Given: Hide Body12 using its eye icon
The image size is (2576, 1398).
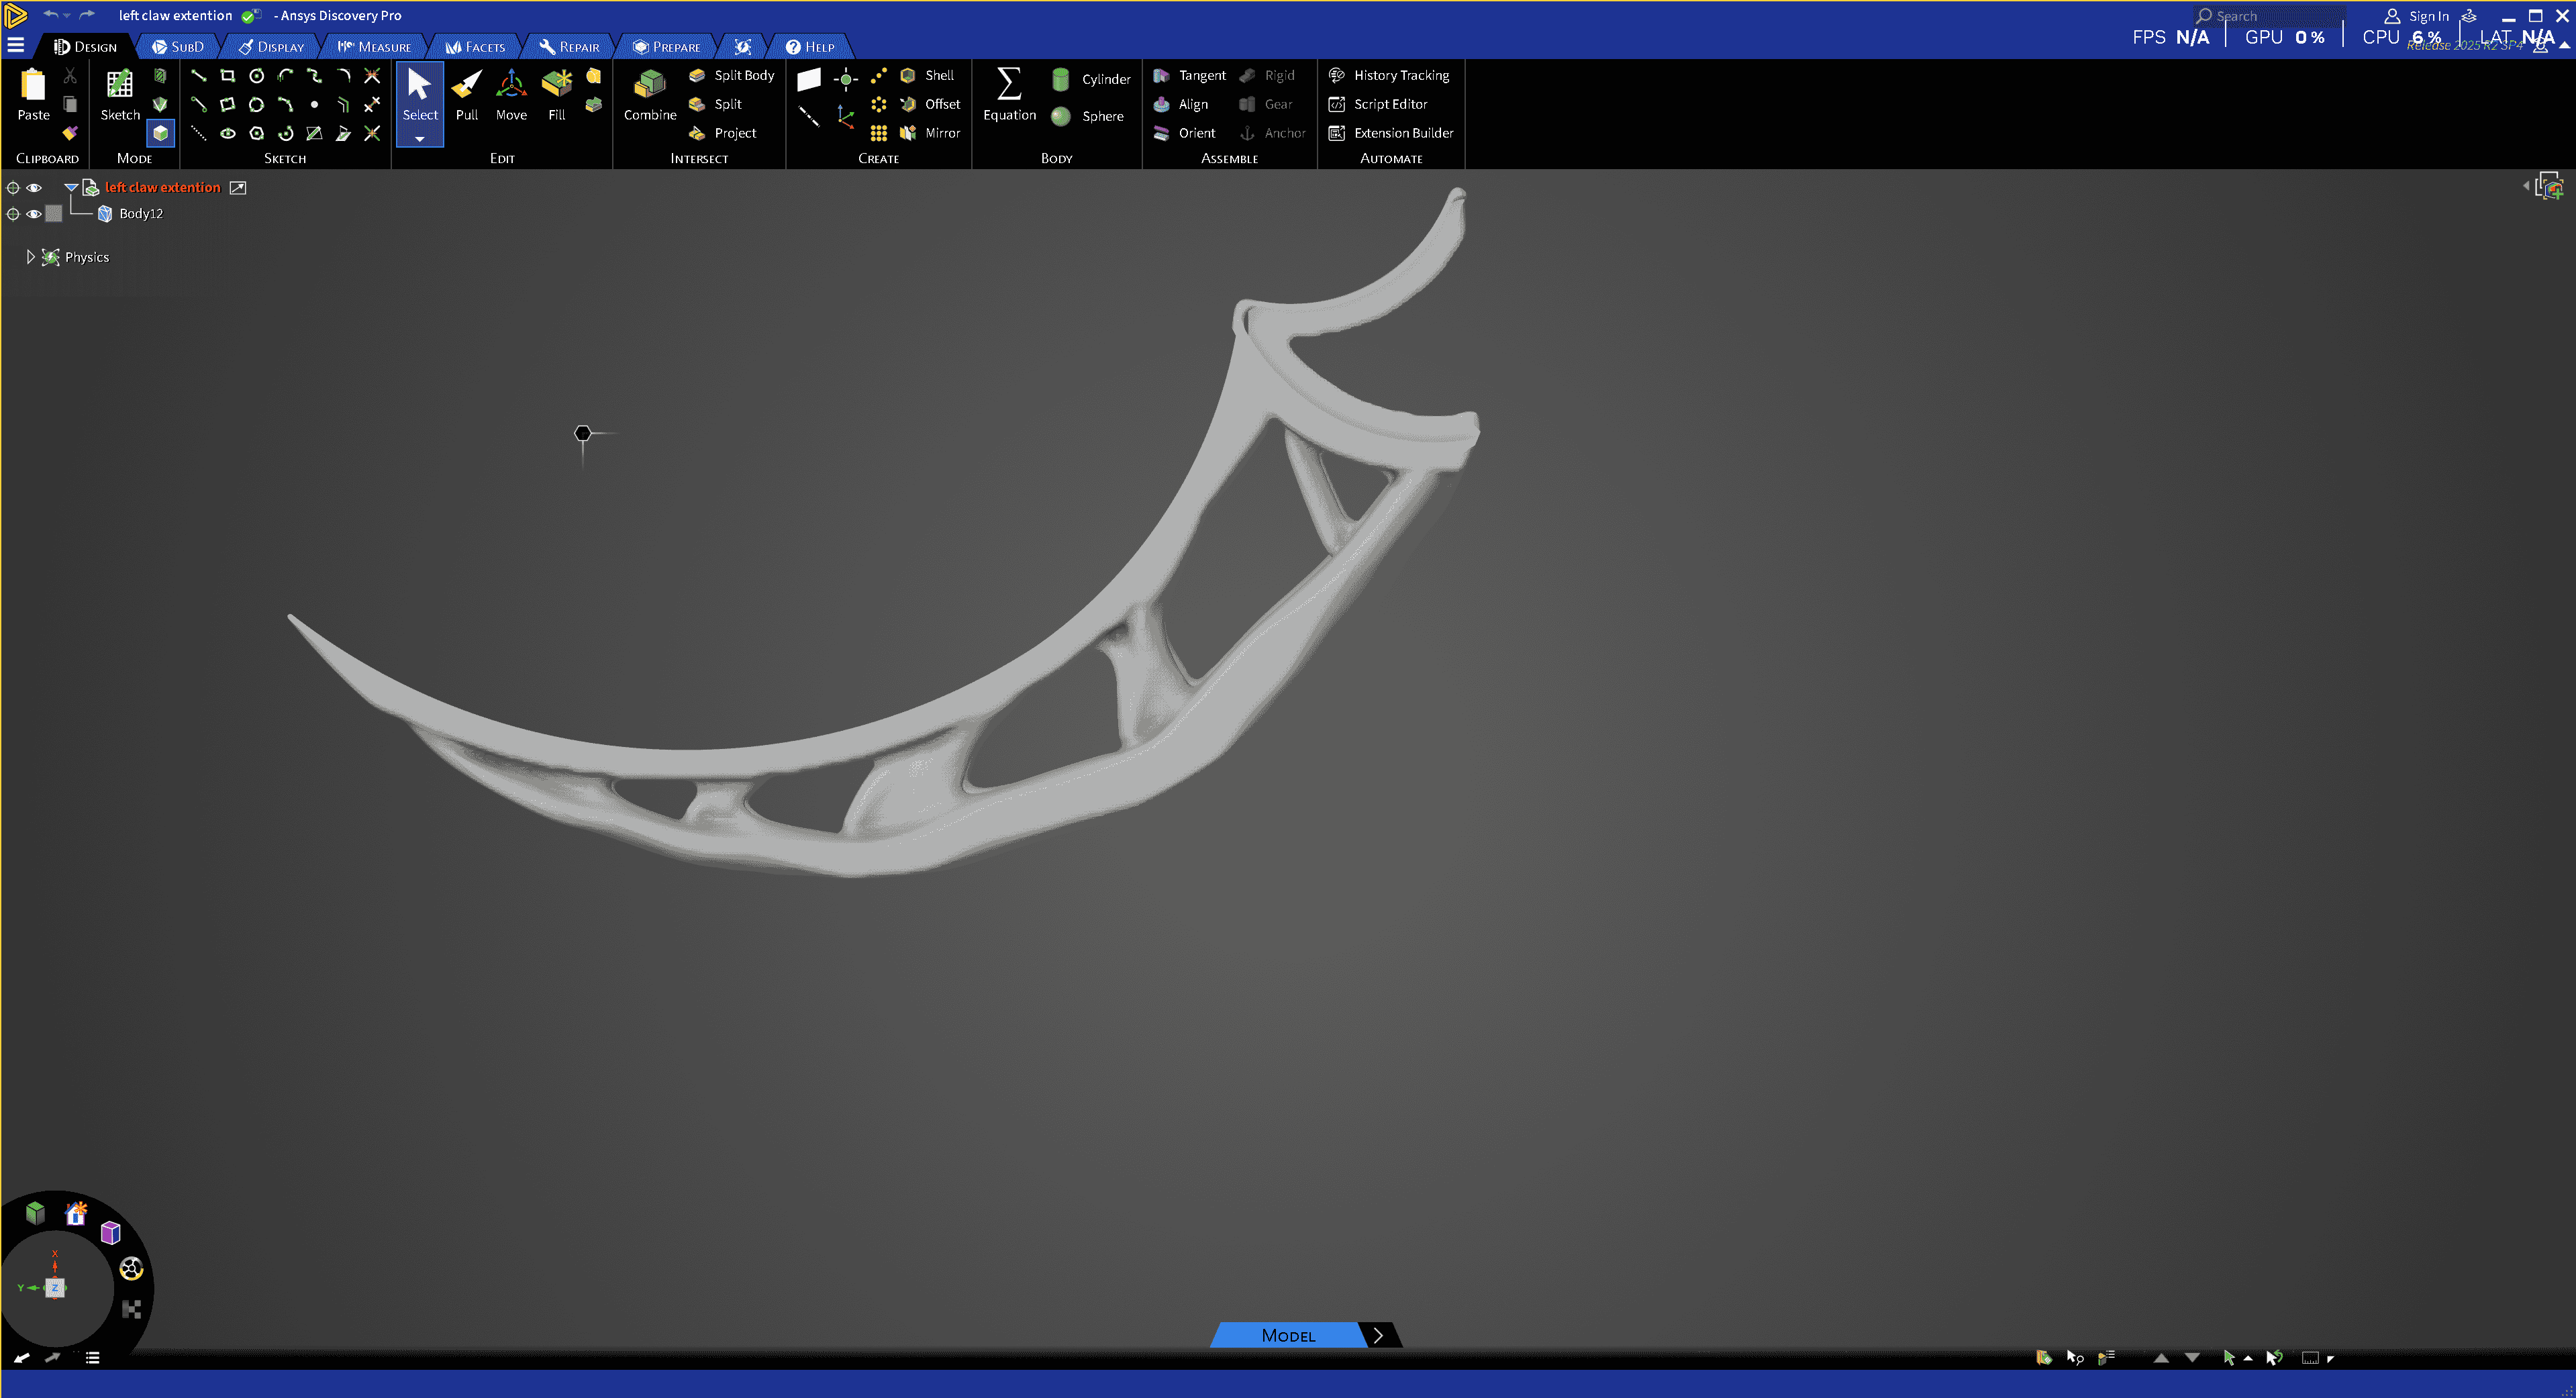Looking at the screenshot, I should pyautogui.click(x=34, y=214).
